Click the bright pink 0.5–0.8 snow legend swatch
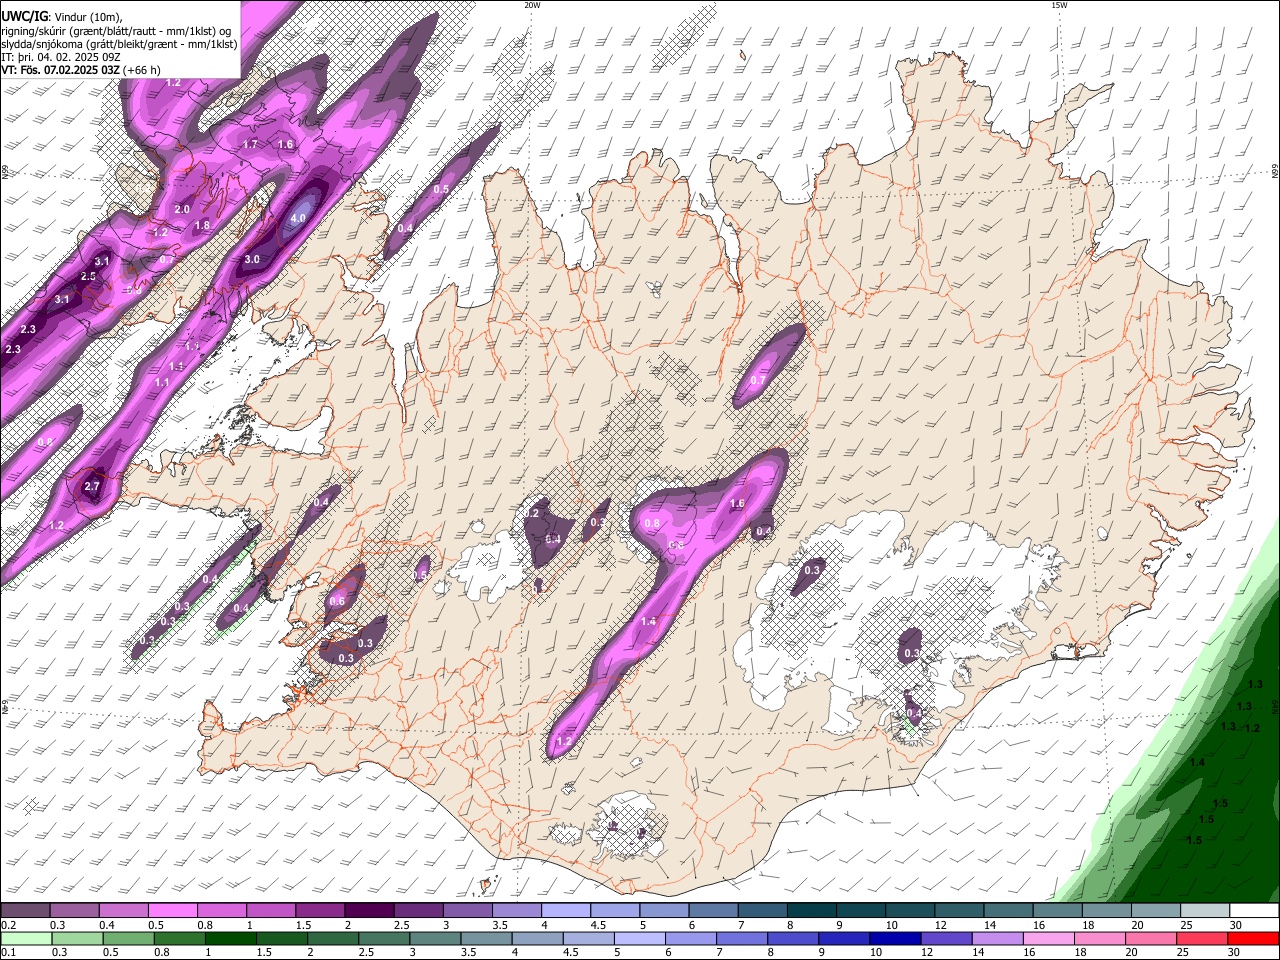1280x960 pixels. pyautogui.click(x=173, y=911)
